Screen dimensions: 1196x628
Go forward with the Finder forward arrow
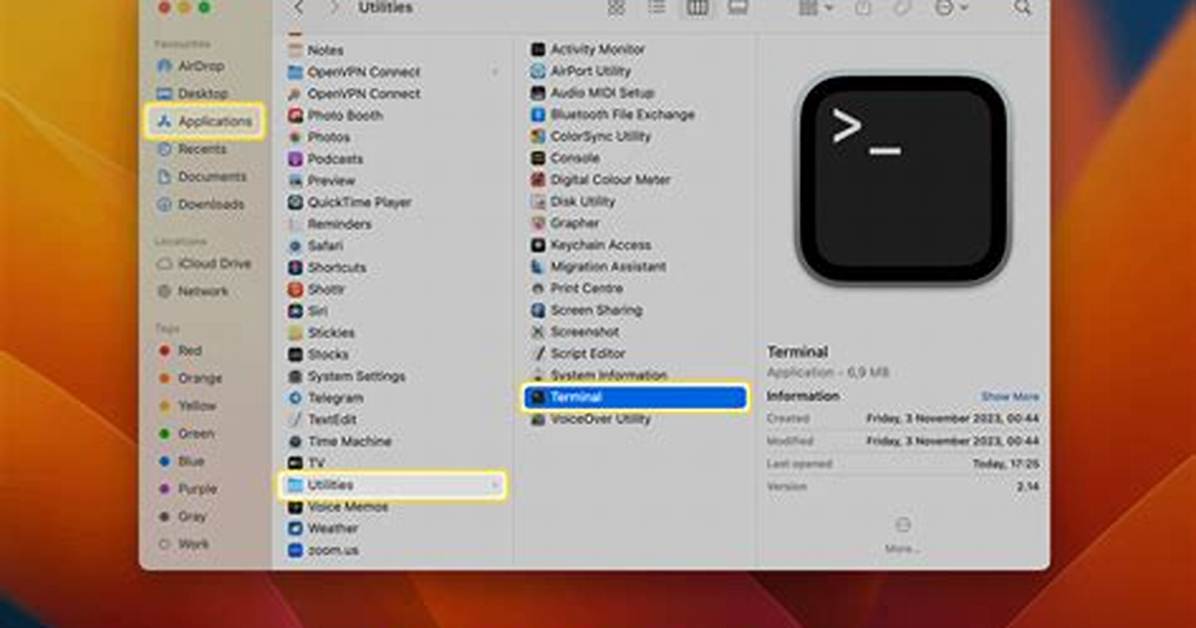point(333,8)
